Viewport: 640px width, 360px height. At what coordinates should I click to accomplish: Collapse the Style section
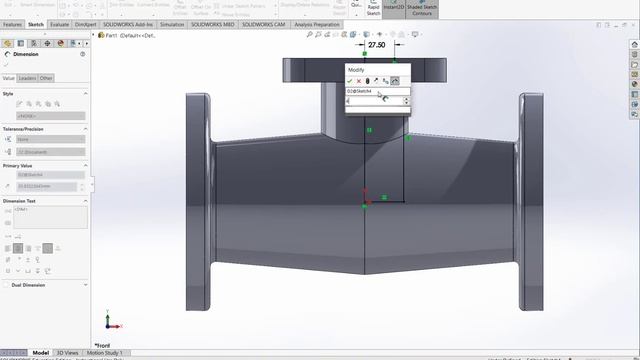85,93
